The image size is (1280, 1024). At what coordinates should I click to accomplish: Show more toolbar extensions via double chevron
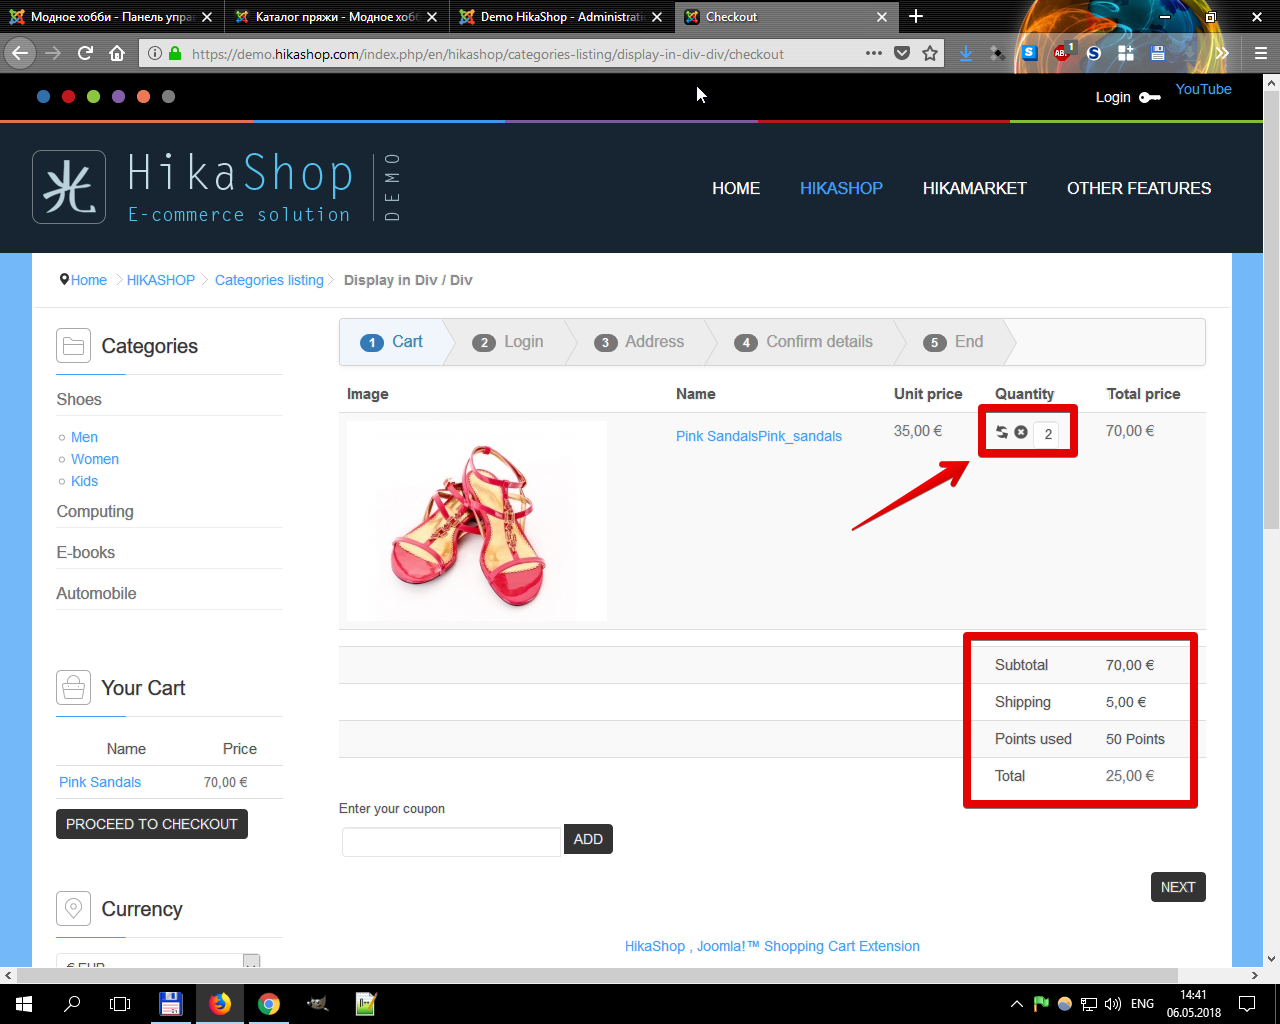pos(1222,53)
